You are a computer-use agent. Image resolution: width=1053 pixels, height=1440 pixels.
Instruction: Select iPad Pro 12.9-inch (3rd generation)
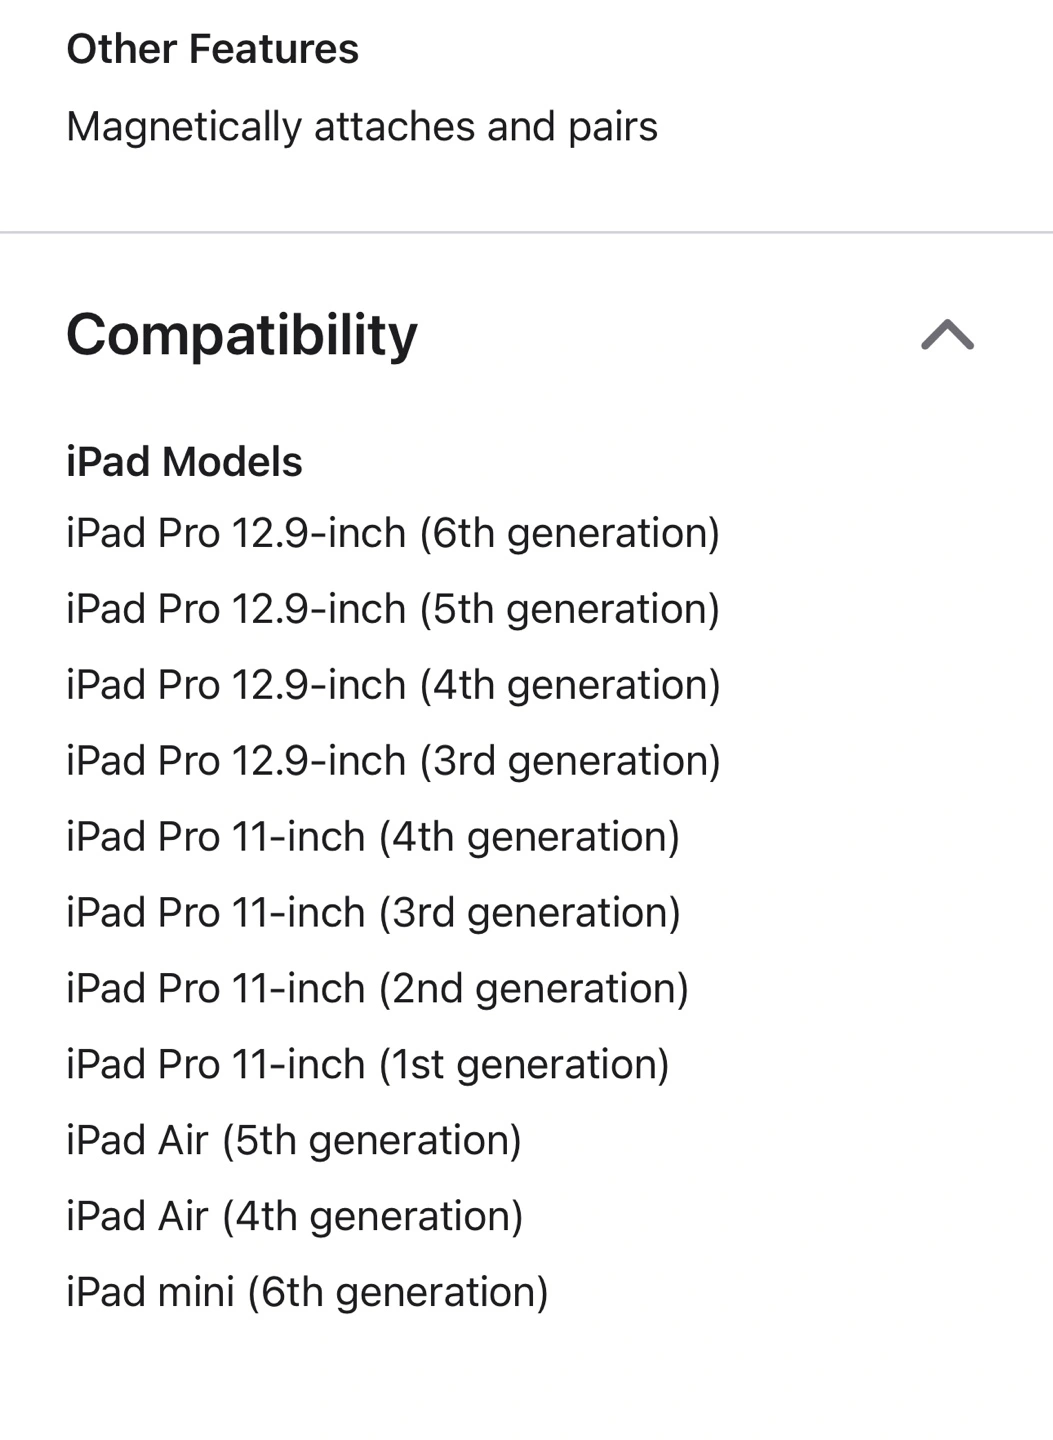click(393, 761)
